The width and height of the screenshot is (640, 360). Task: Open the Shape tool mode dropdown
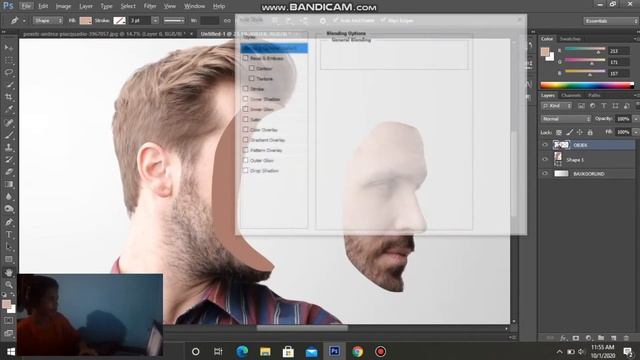48,20
